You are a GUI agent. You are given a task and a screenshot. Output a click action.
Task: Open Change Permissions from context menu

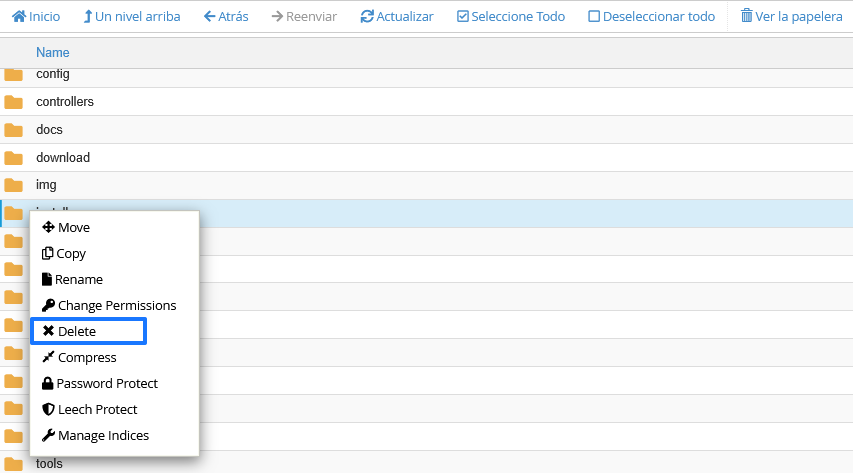coord(109,305)
